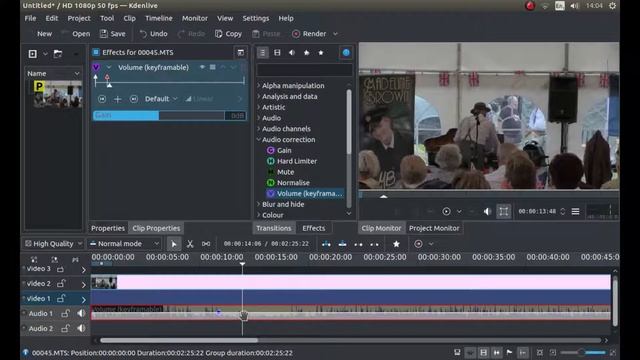Screen dimensions: 640x360
Task: Add a keyframe with the plus icon
Action: click(x=118, y=99)
